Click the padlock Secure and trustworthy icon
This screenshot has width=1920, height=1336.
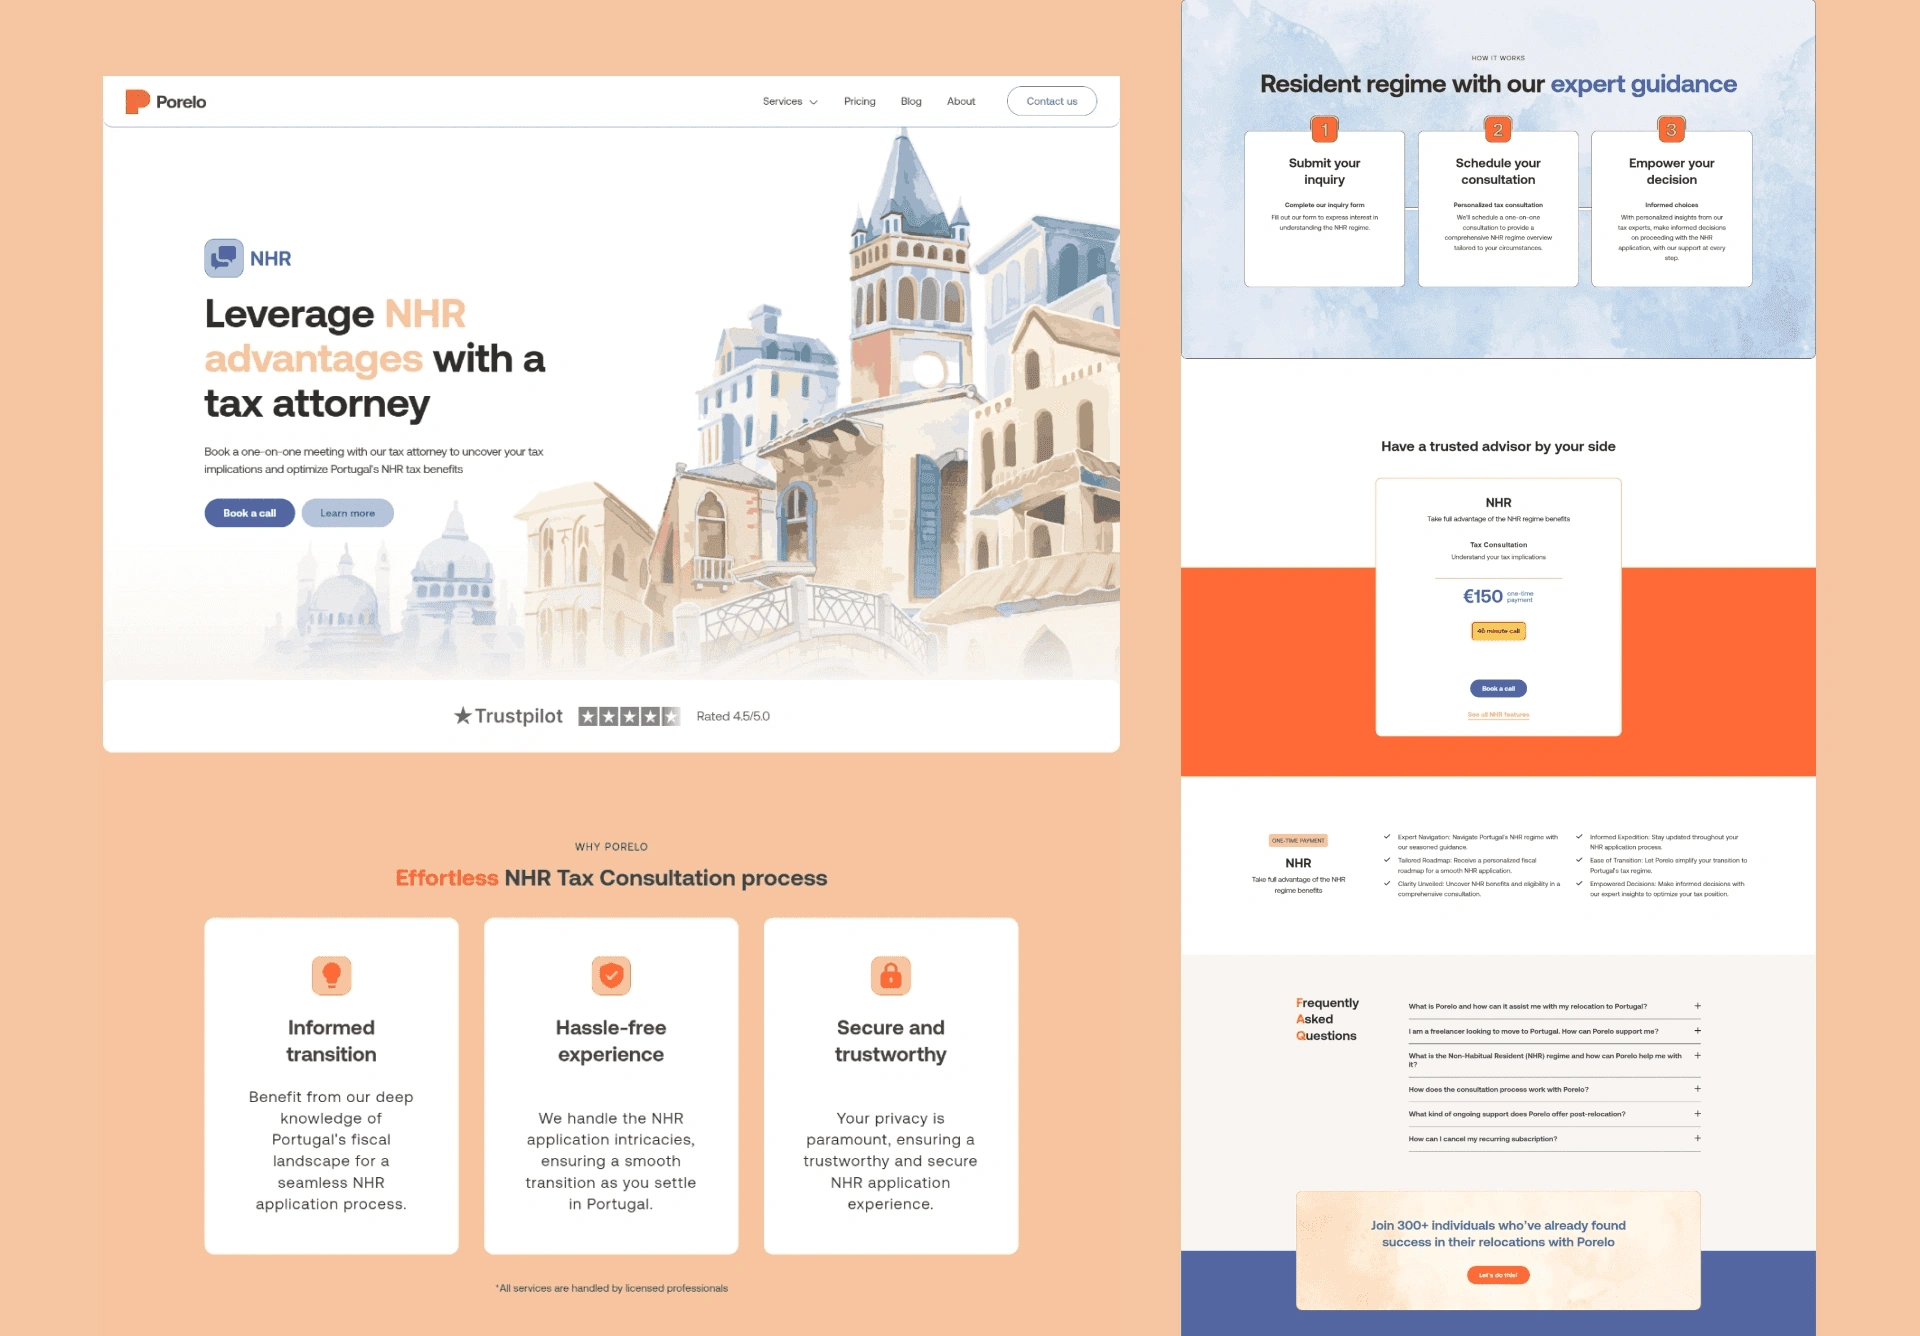click(x=890, y=975)
